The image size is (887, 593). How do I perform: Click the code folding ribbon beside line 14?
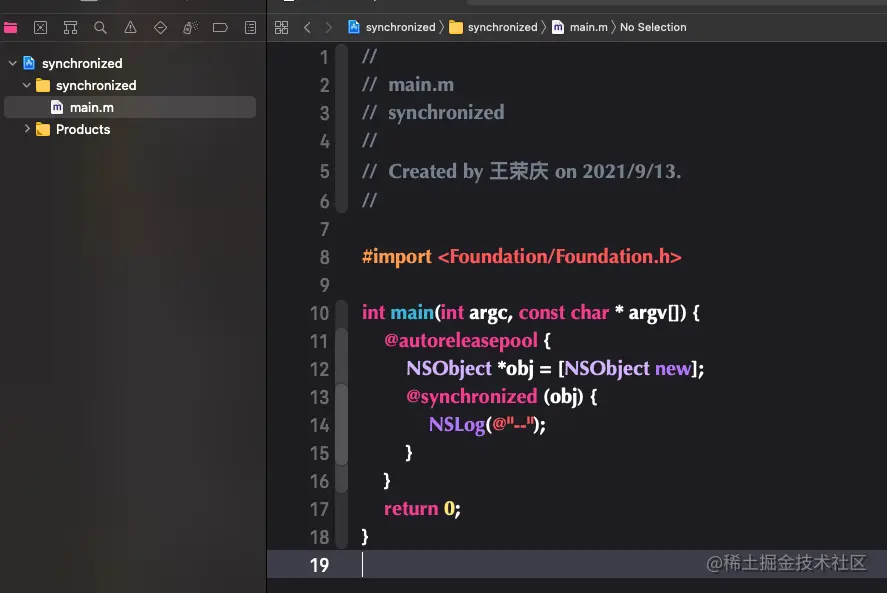point(341,425)
